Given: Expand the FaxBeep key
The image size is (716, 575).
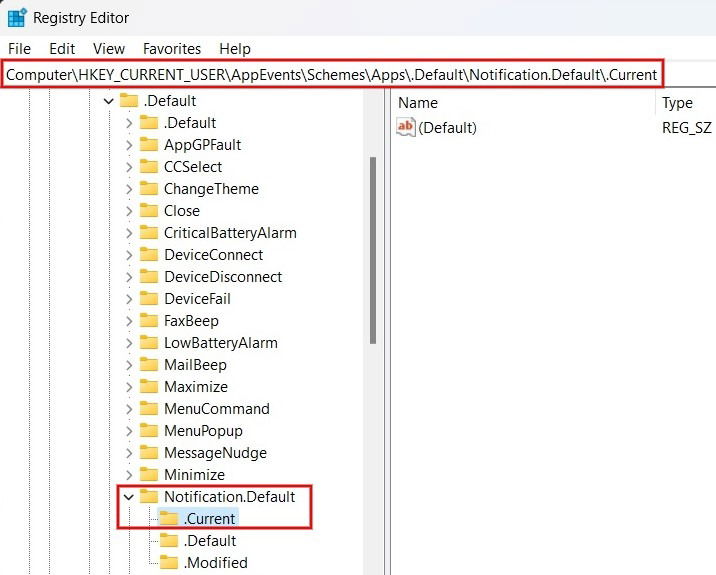Looking at the screenshot, I should [x=129, y=321].
